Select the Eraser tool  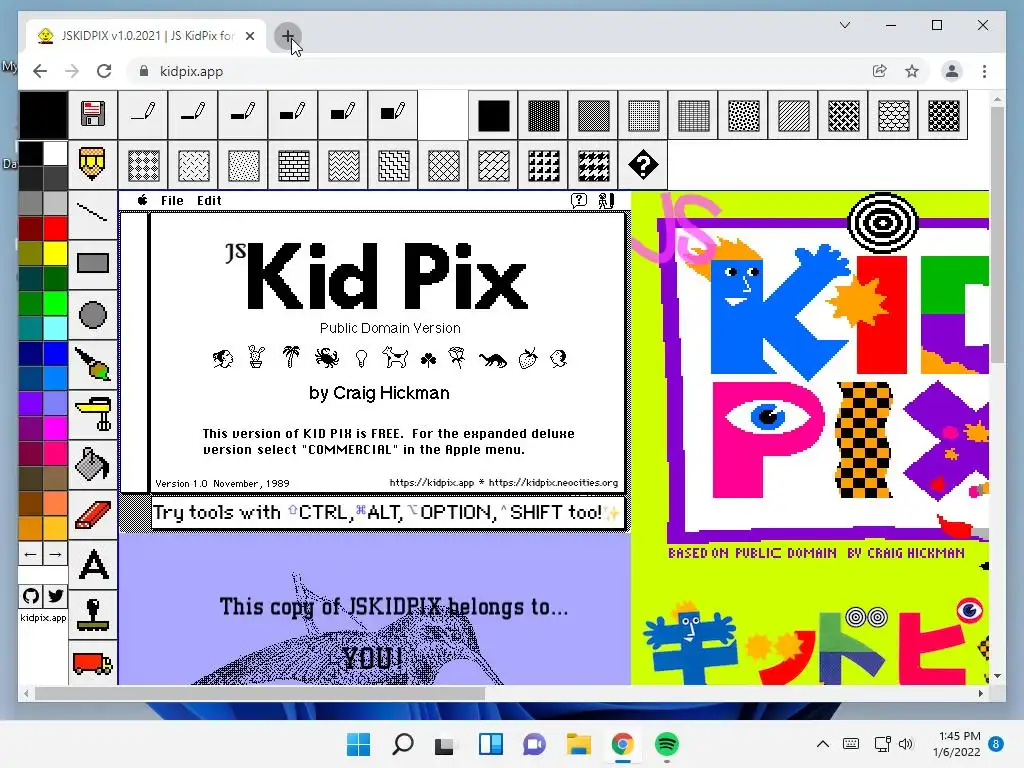[x=93, y=515]
